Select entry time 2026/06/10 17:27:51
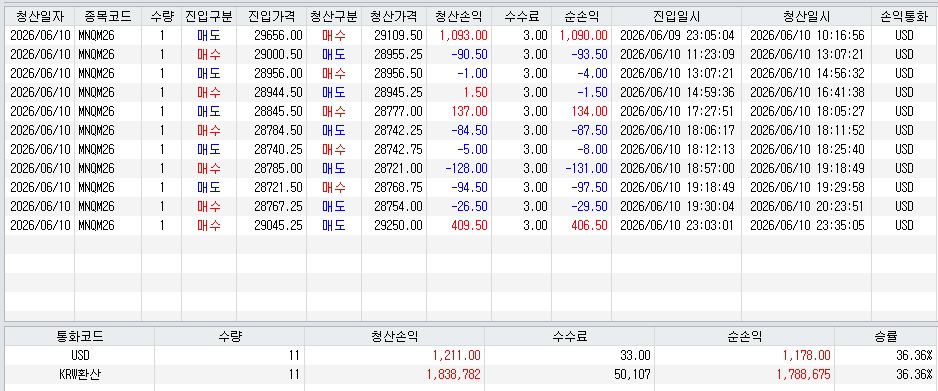938x391 pixels. click(x=677, y=112)
